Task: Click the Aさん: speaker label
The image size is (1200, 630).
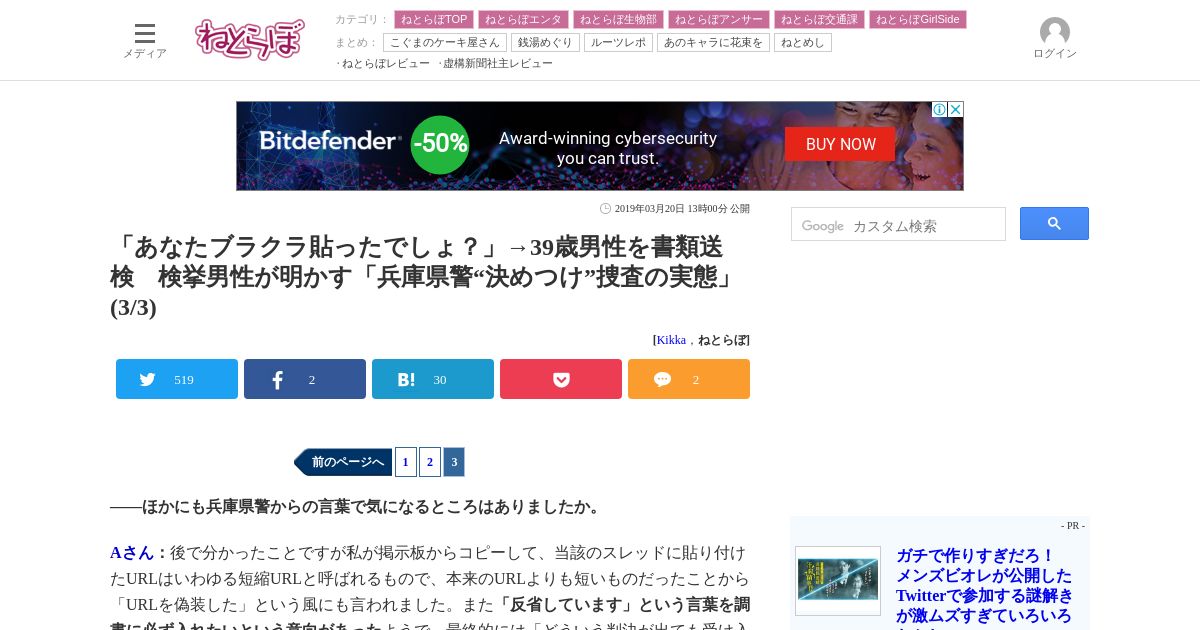Action: tap(139, 553)
